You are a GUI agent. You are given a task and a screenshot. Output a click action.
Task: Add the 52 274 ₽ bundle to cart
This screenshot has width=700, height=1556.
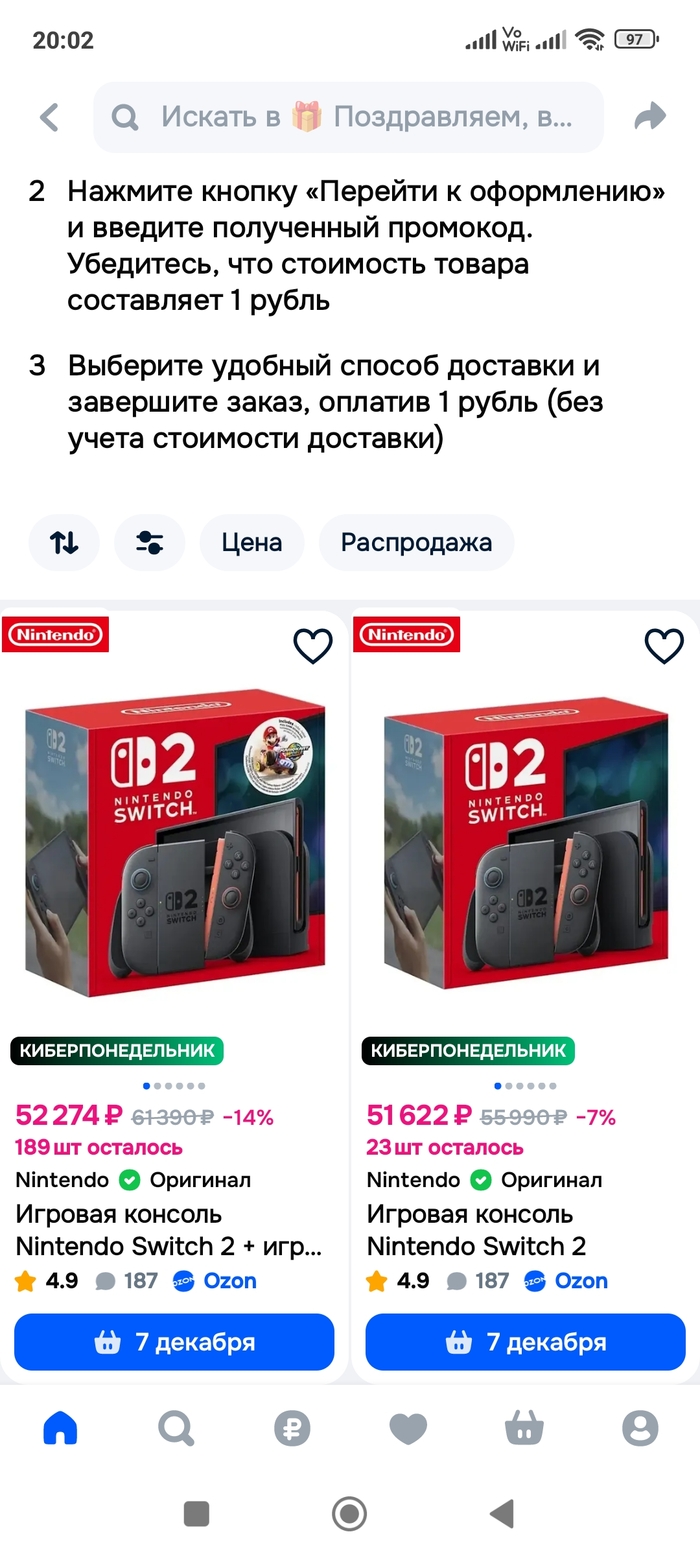point(174,1342)
